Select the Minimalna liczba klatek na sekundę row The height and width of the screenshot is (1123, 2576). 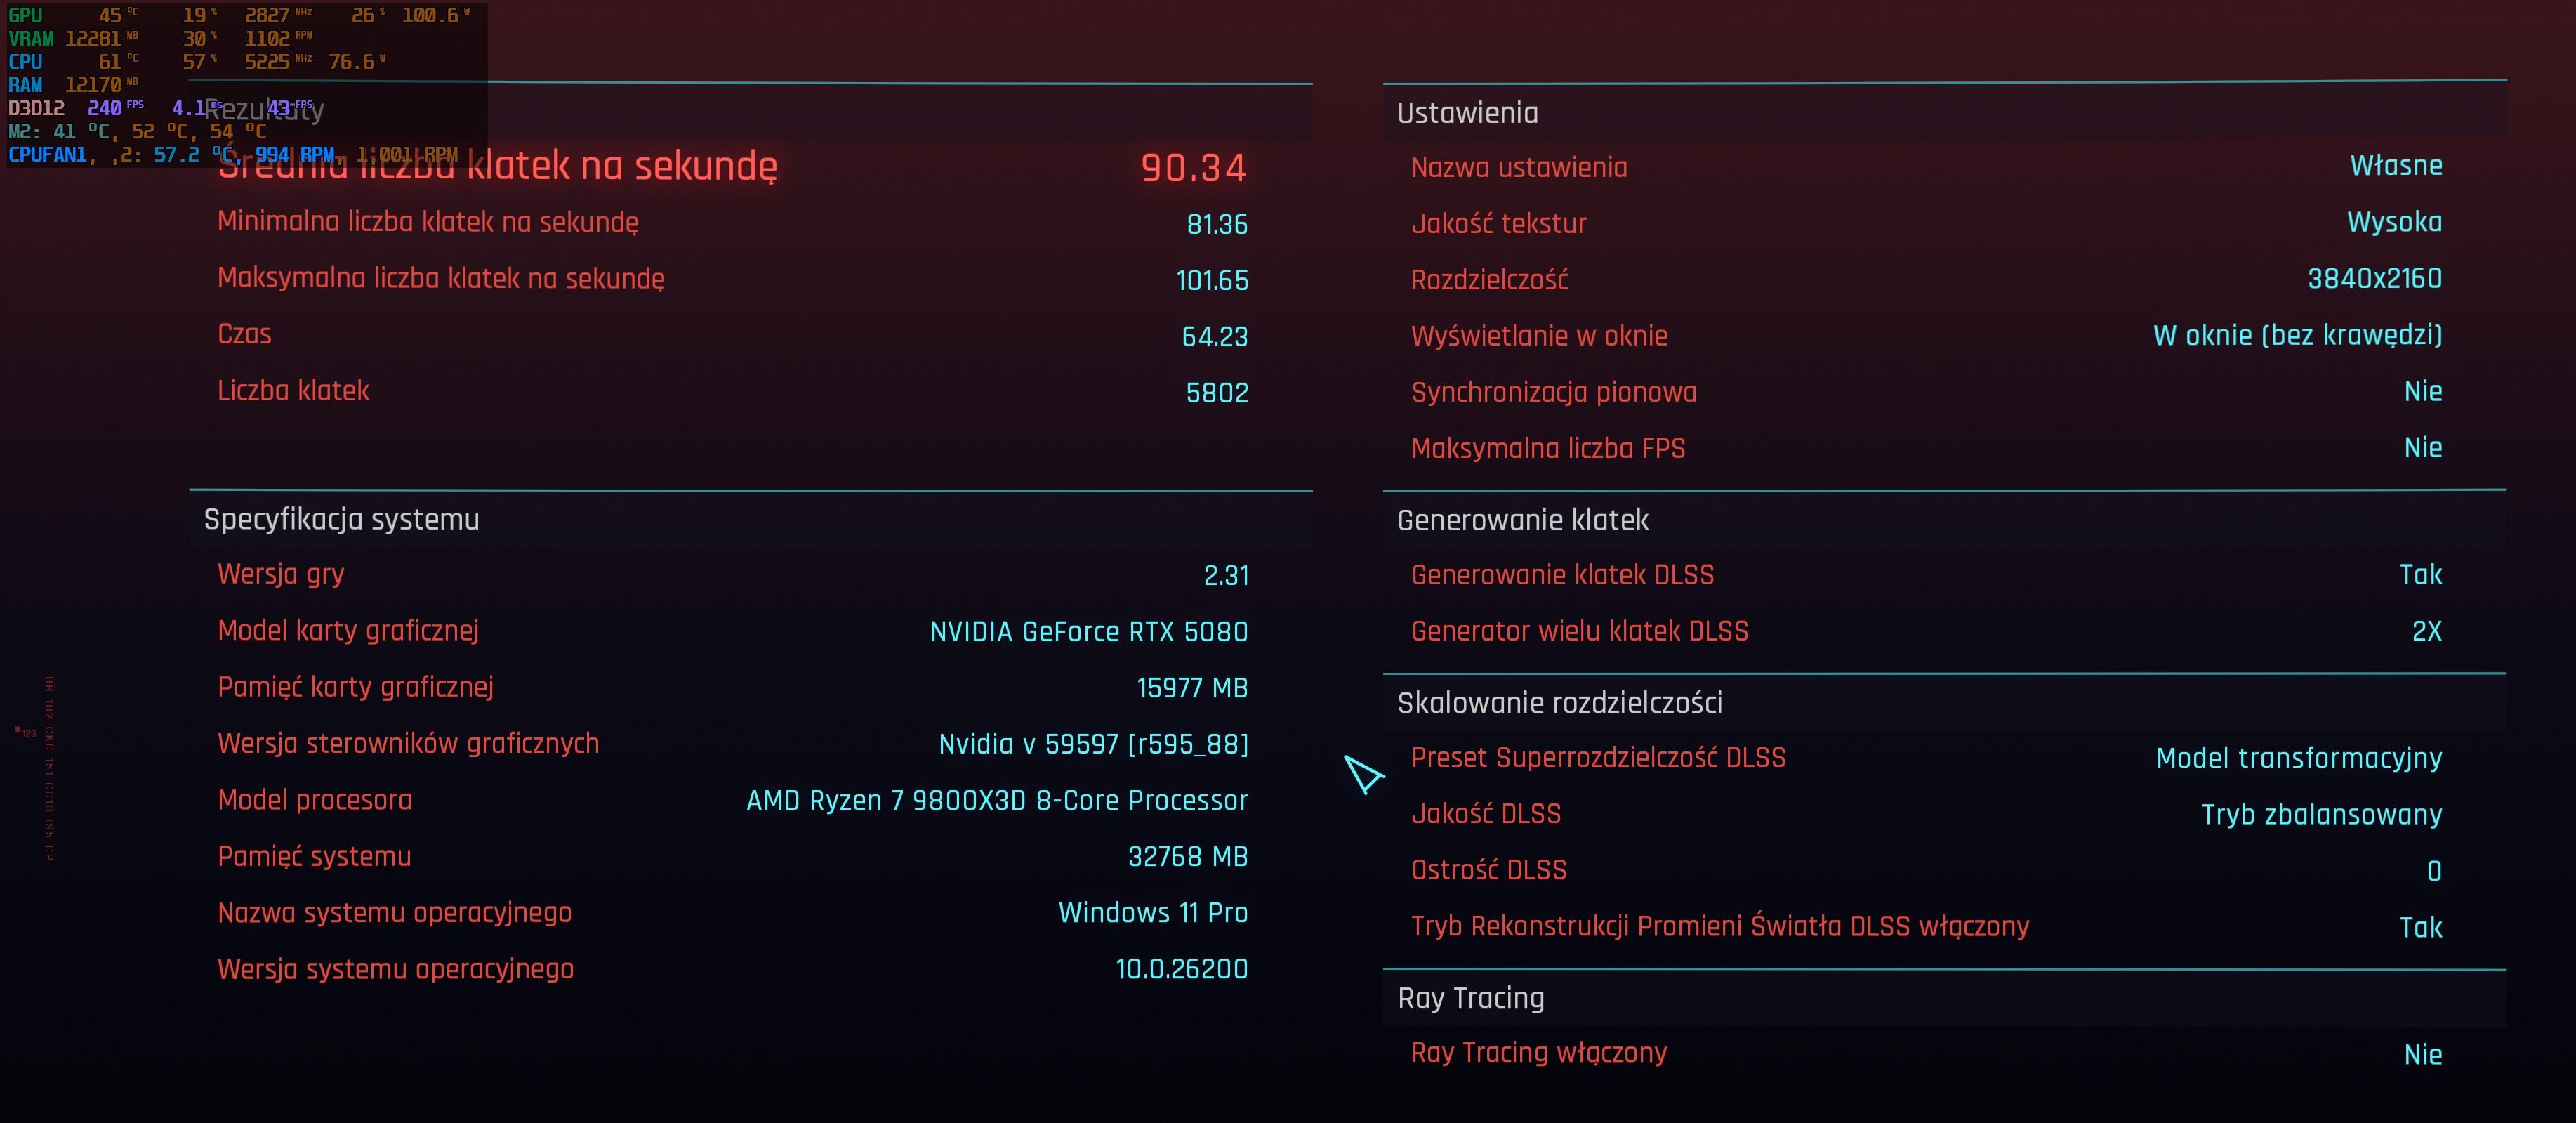coord(428,222)
